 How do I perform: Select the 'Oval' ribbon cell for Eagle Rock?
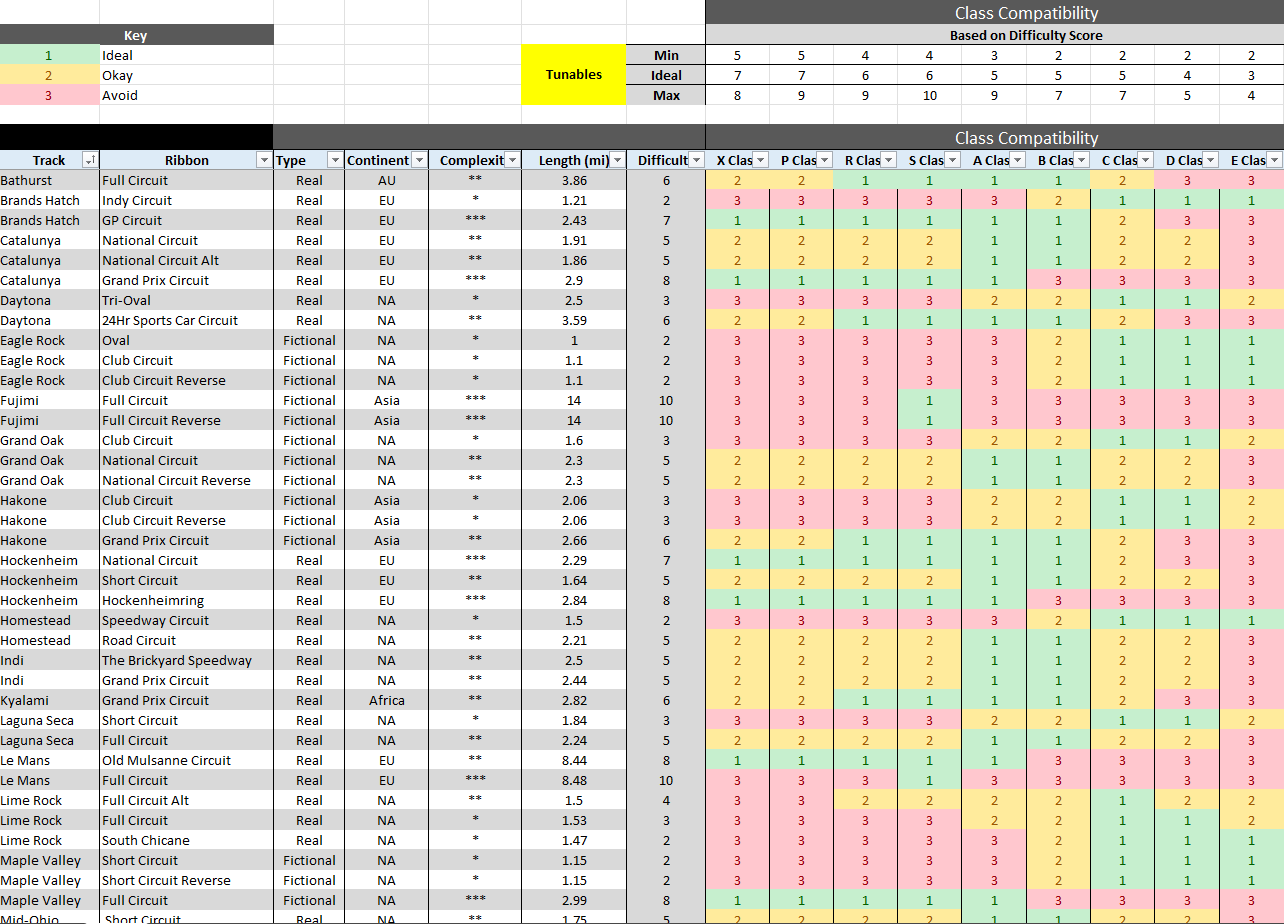click(x=186, y=340)
